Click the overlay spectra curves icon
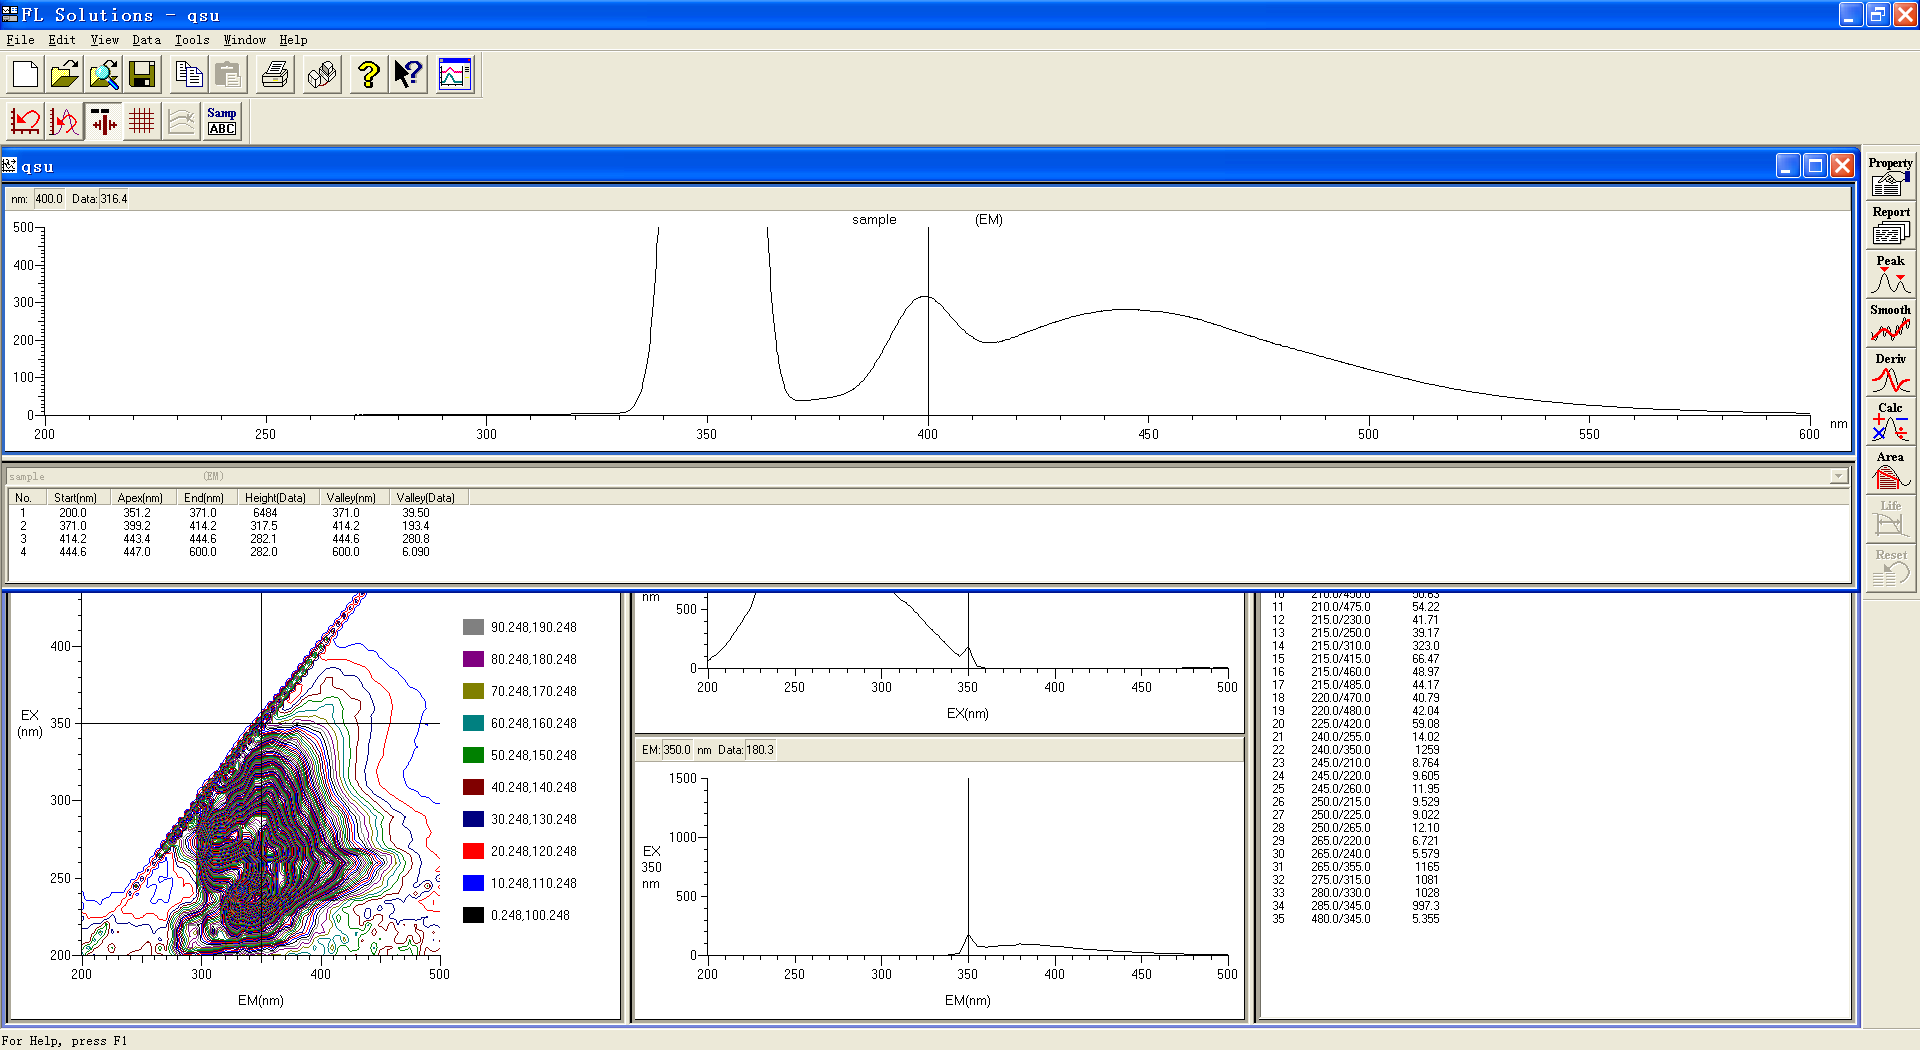This screenshot has width=1920, height=1050. pos(65,122)
